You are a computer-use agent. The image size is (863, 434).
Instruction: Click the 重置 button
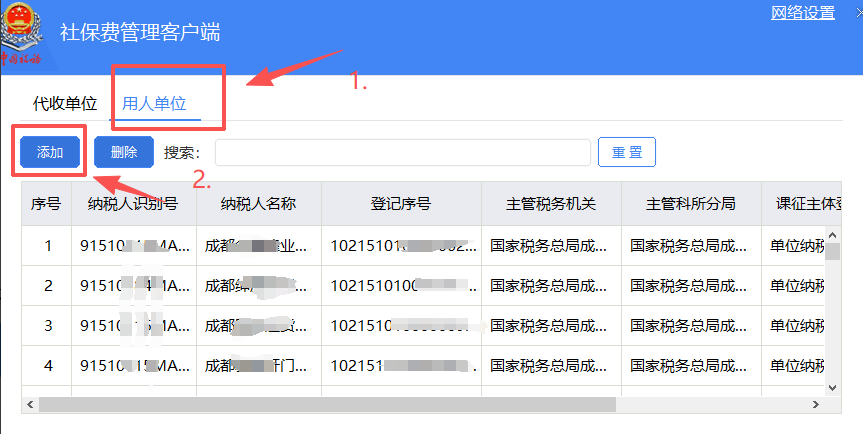[626, 152]
